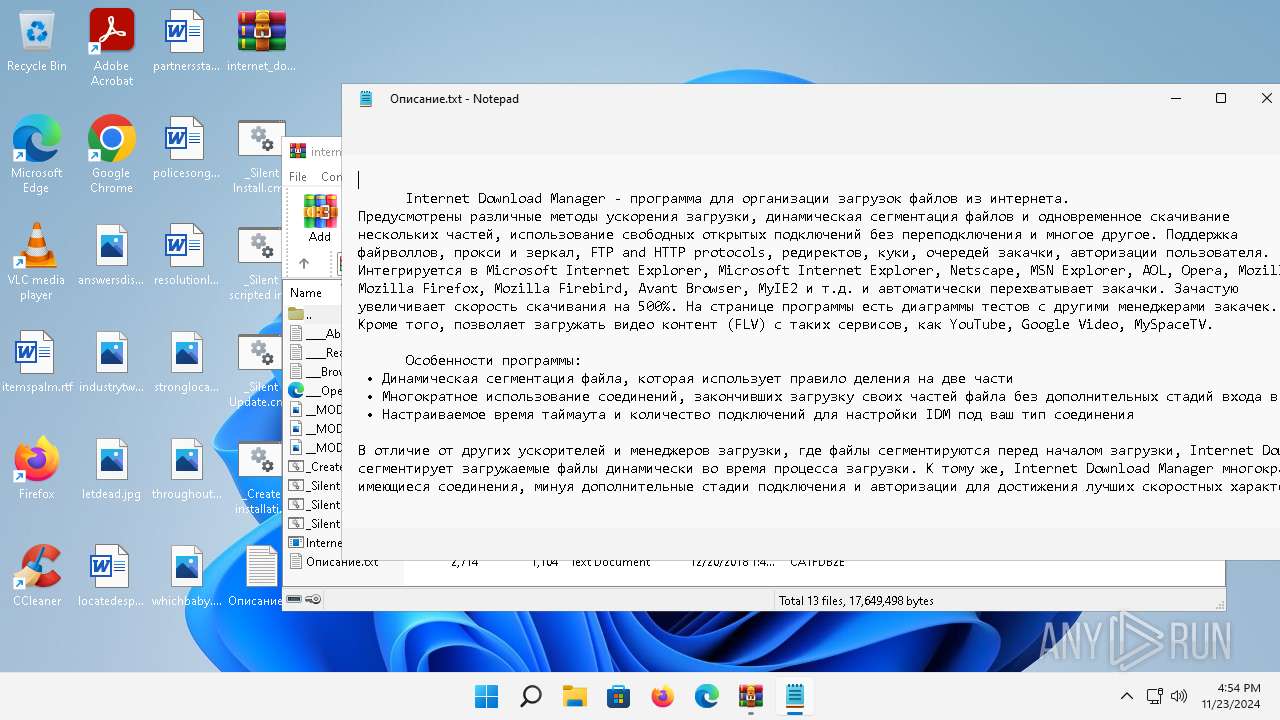Open Firefox from the taskbar
The image size is (1280, 720).
point(663,696)
